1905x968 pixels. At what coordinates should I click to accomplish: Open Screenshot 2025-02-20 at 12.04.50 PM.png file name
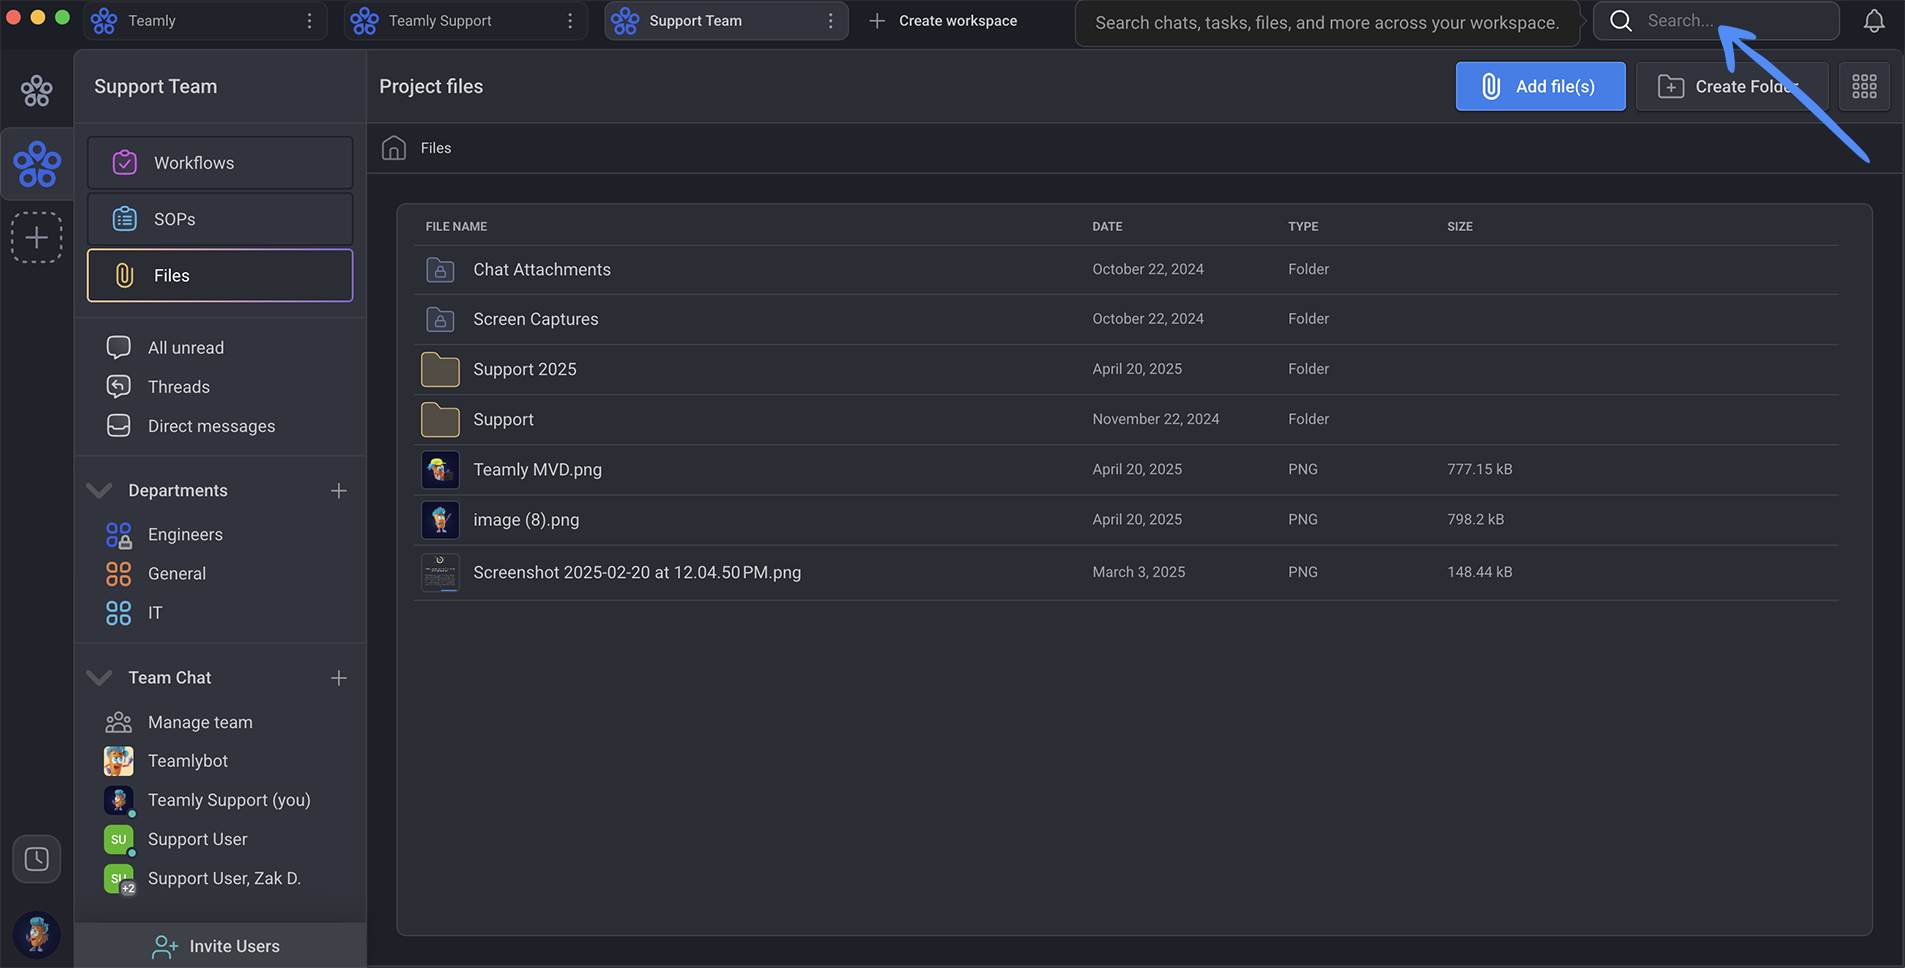pyautogui.click(x=637, y=573)
